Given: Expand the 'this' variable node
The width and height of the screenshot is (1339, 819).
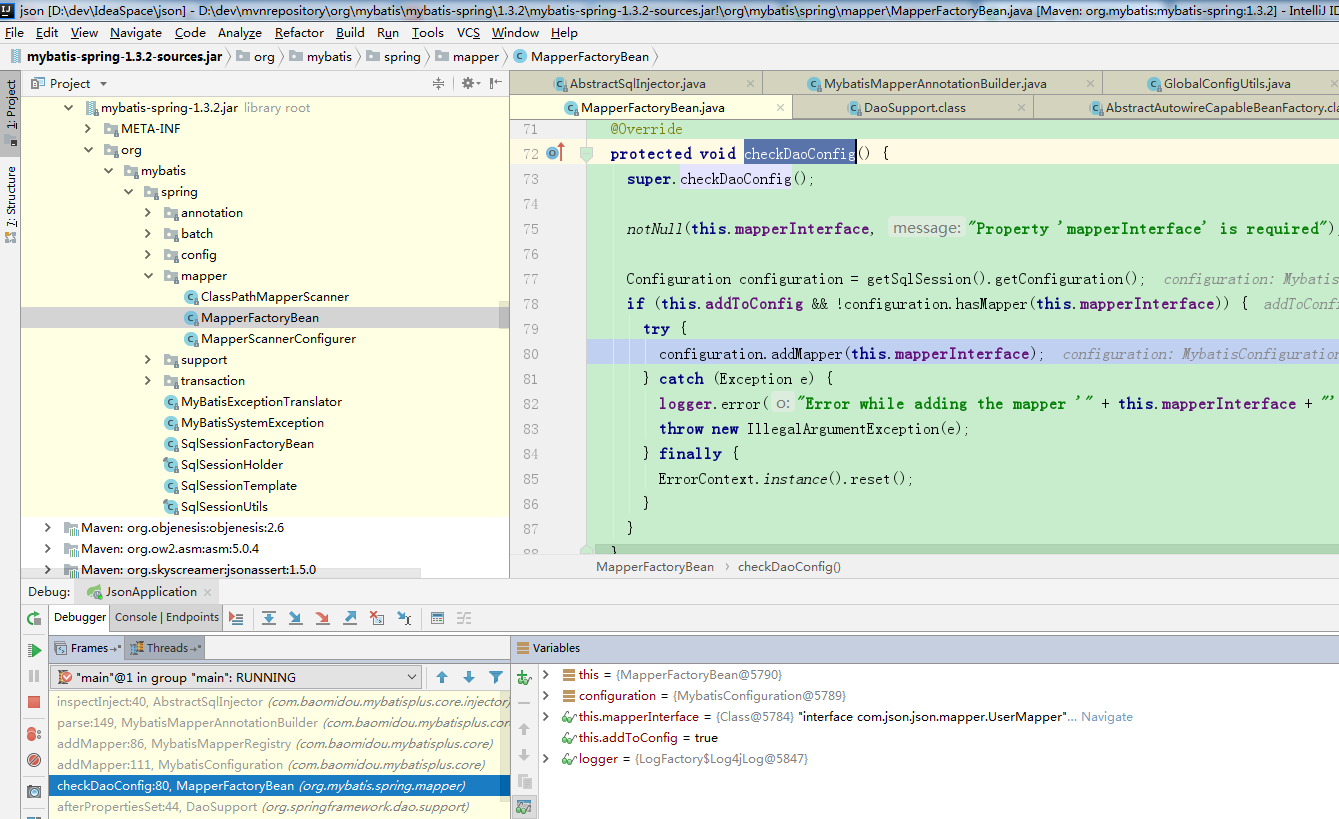Looking at the screenshot, I should [546, 675].
